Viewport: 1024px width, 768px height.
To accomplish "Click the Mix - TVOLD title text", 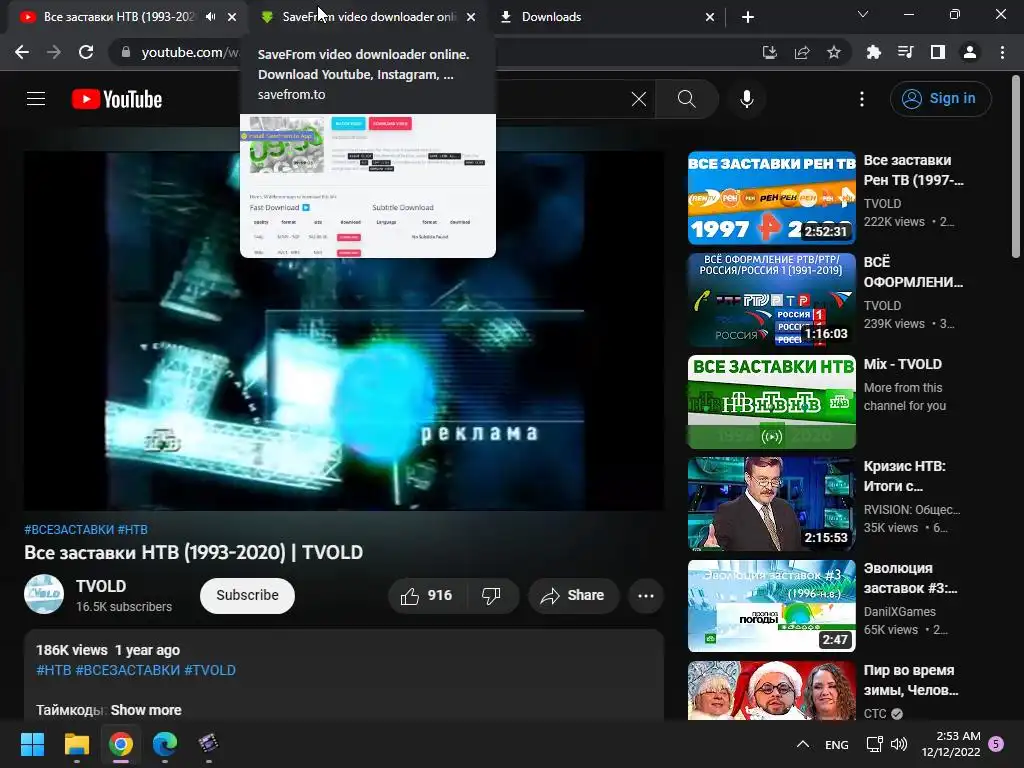I will [x=903, y=364].
